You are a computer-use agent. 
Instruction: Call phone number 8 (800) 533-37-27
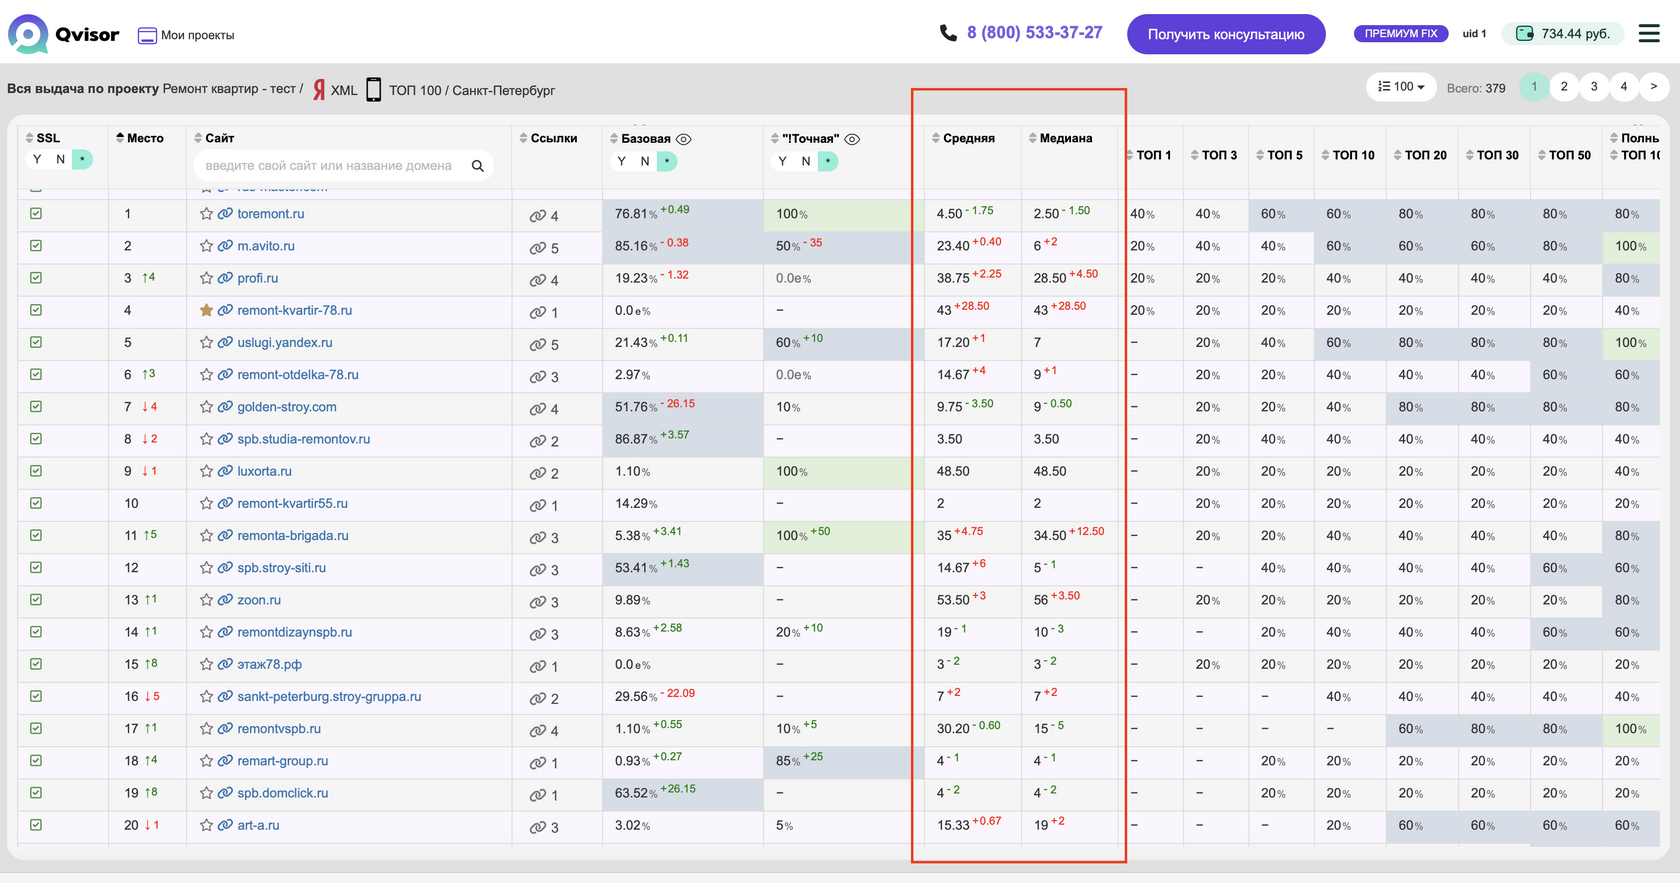(x=1034, y=33)
